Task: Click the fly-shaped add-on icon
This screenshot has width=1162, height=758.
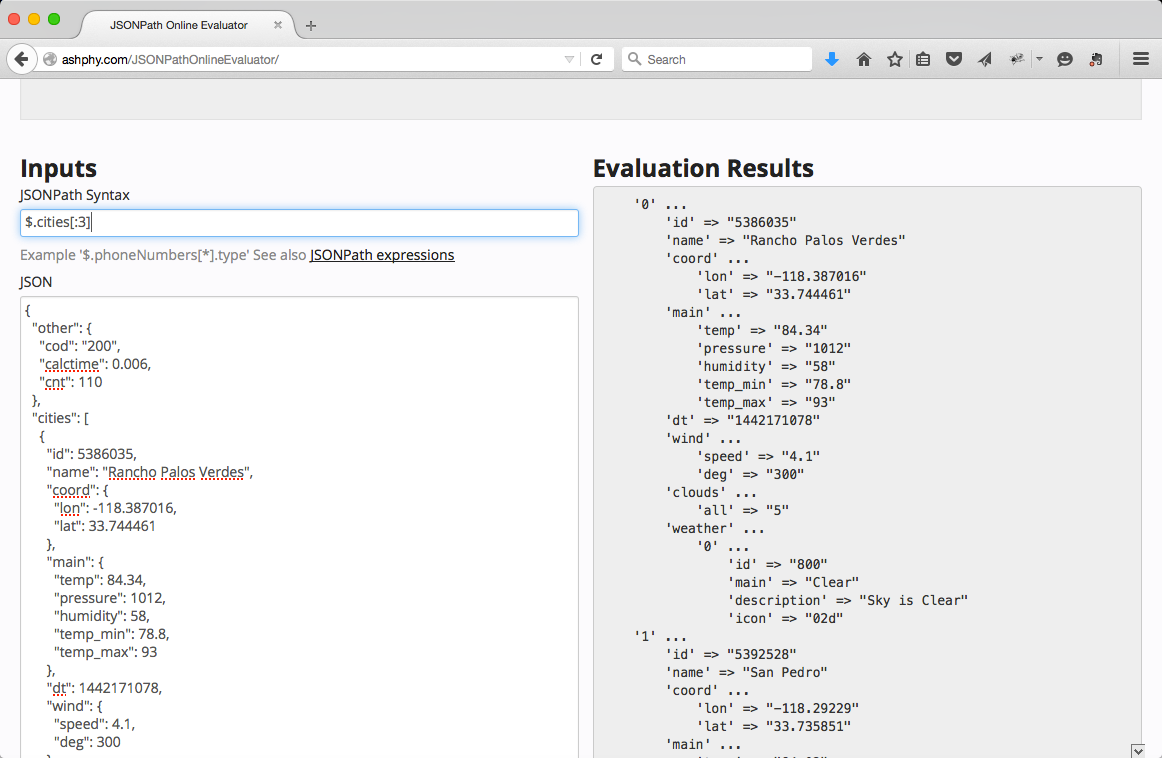Action: coord(1016,59)
